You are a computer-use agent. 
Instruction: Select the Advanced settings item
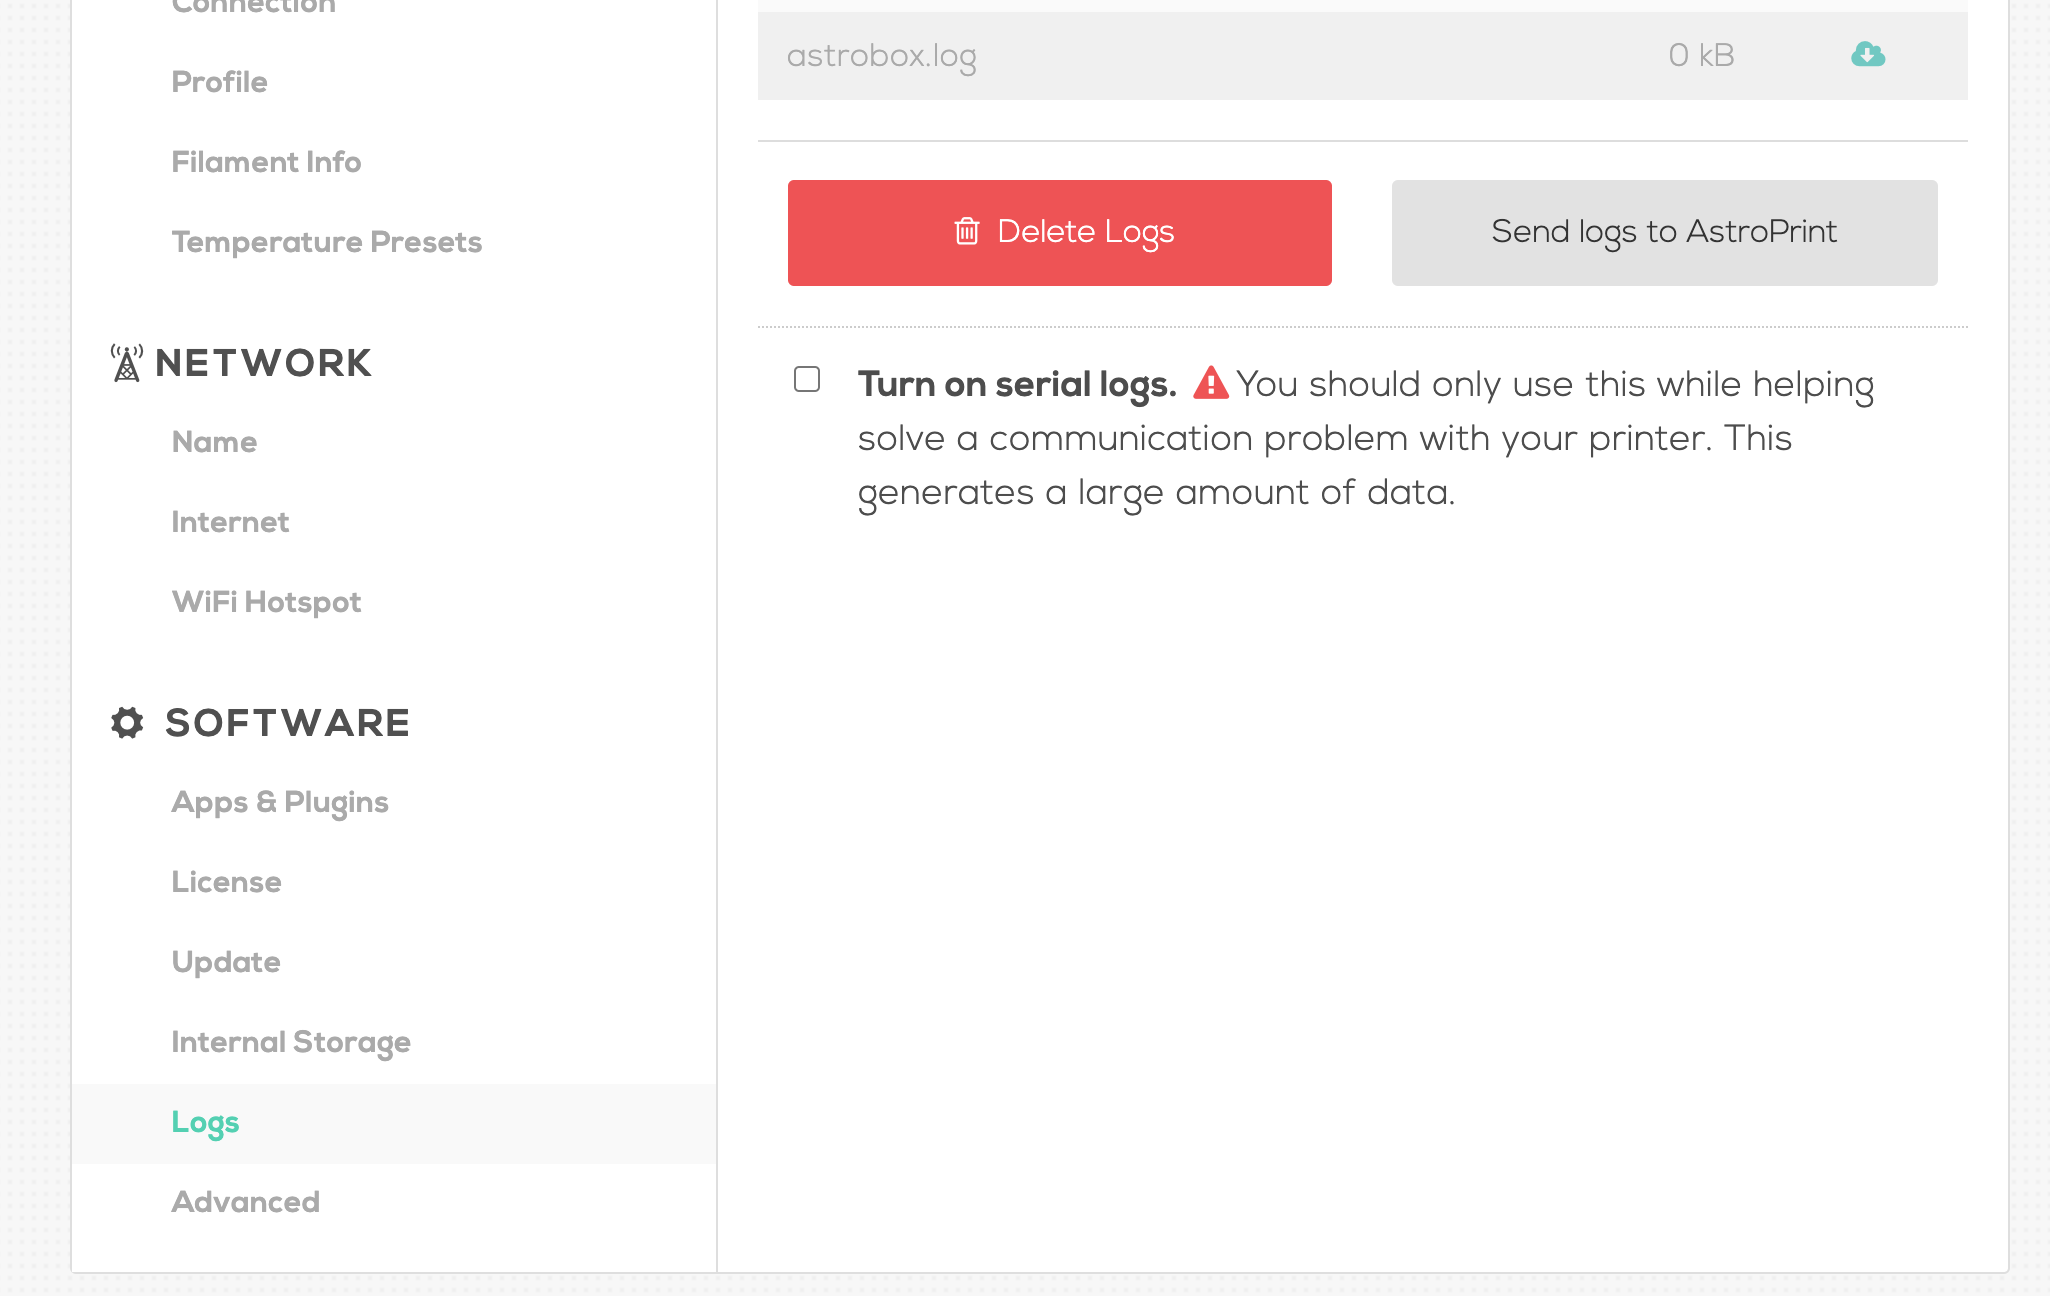click(x=246, y=1202)
